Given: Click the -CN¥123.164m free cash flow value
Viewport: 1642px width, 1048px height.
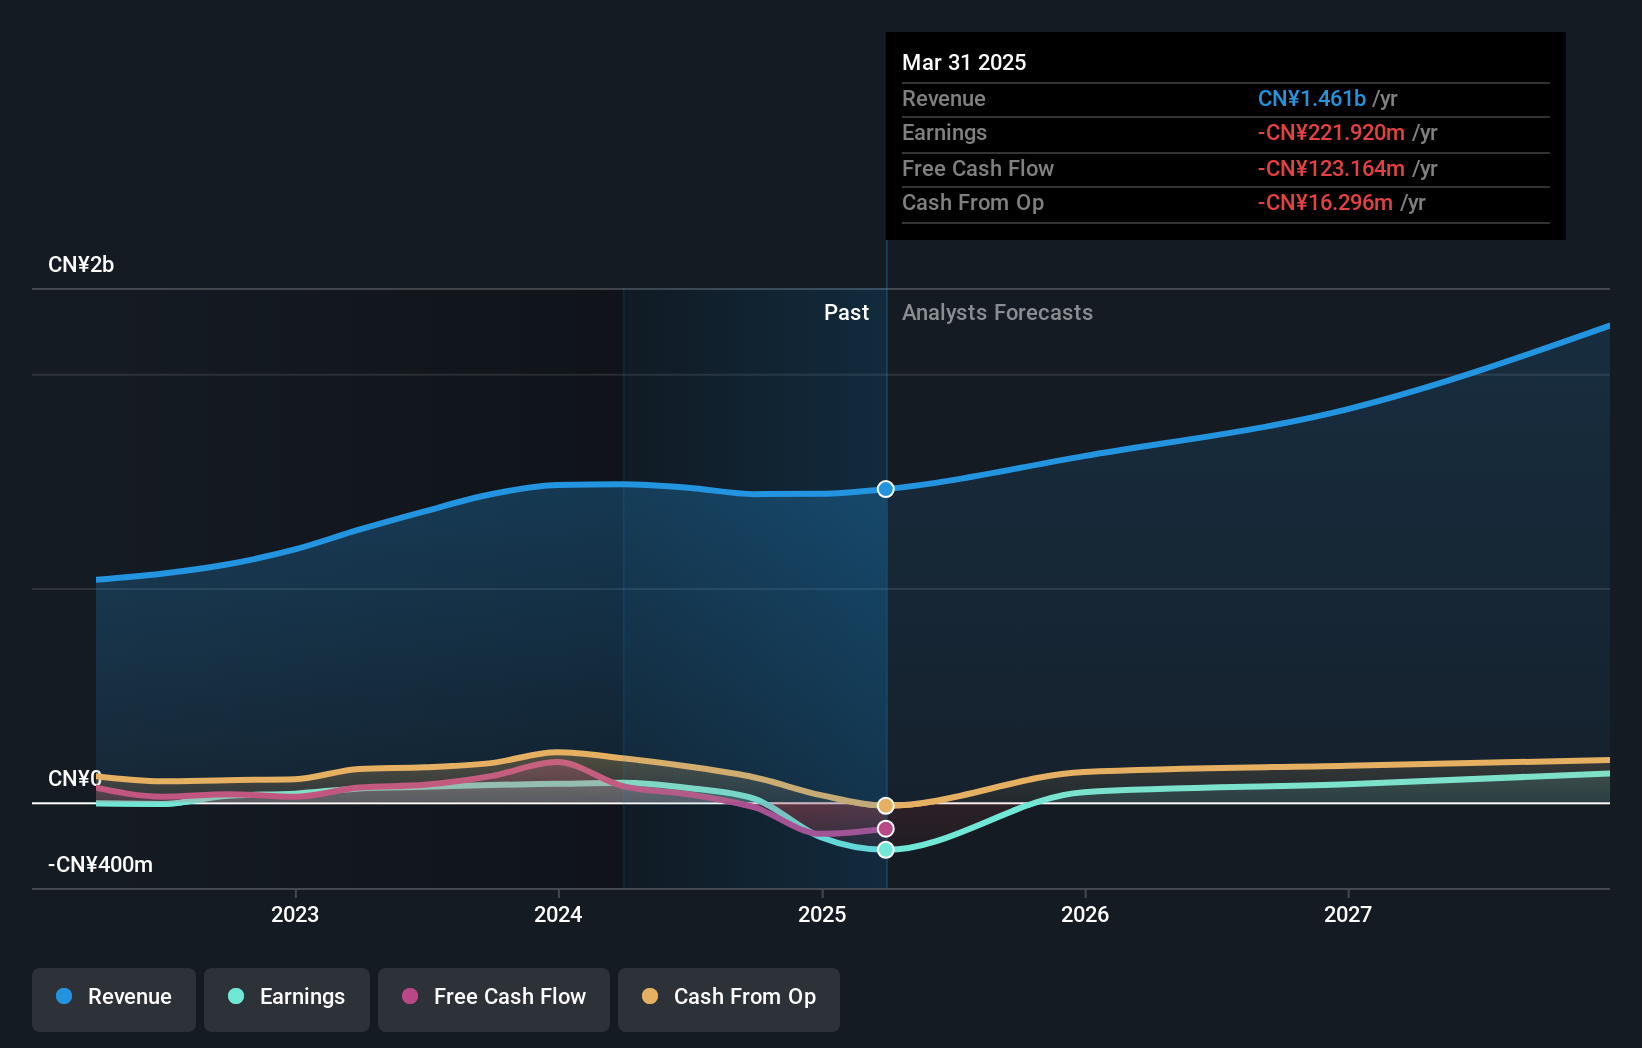Looking at the screenshot, I should coord(1331,169).
